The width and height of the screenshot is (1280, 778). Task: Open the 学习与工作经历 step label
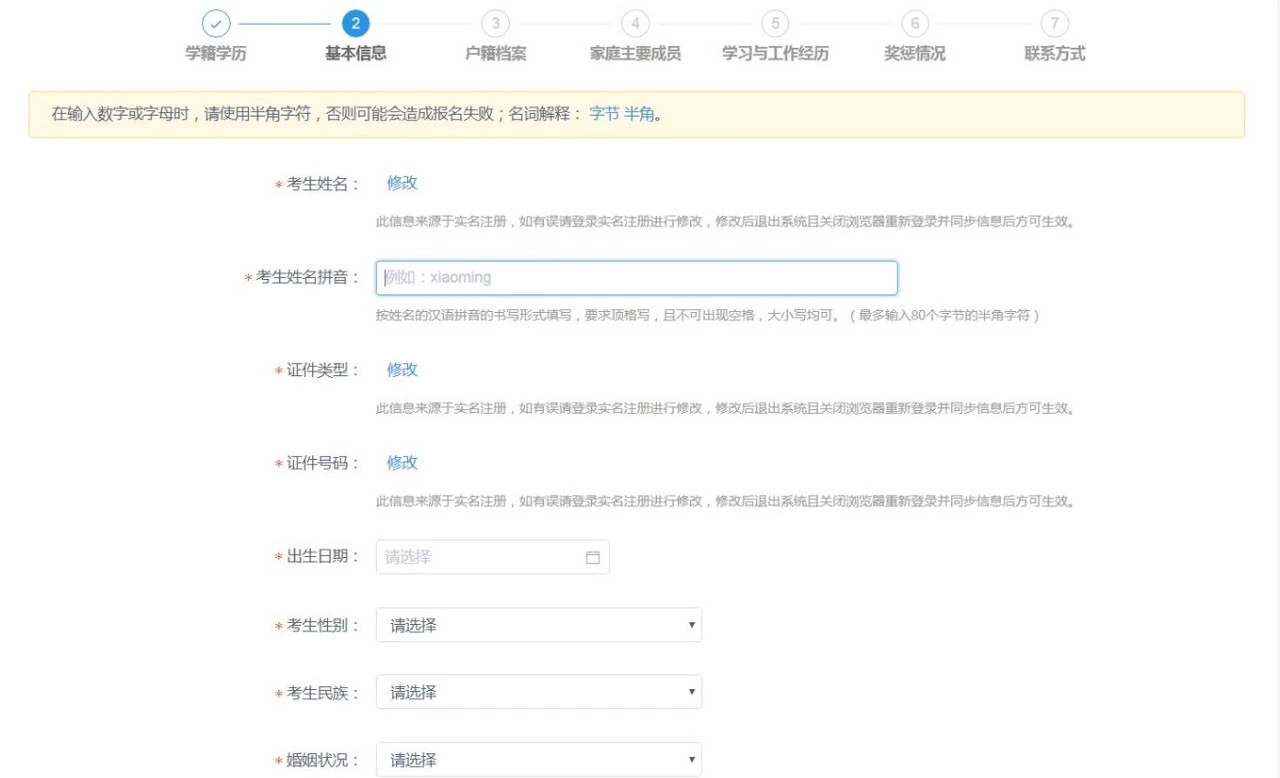point(775,54)
